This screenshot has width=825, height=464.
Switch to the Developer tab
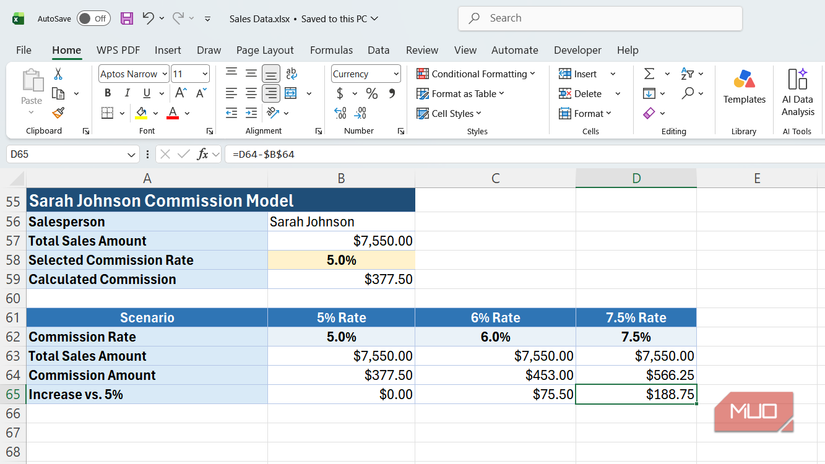[x=577, y=50]
